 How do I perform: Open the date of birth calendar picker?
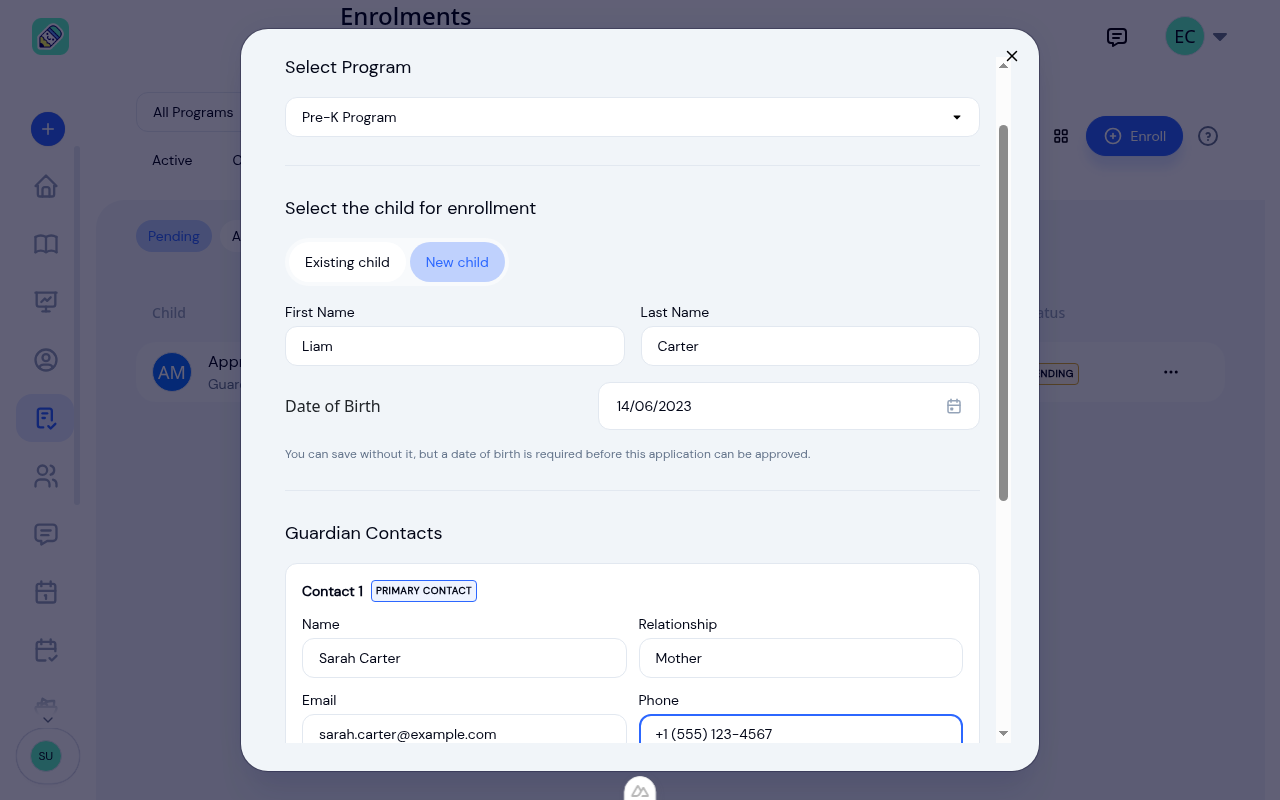click(954, 406)
